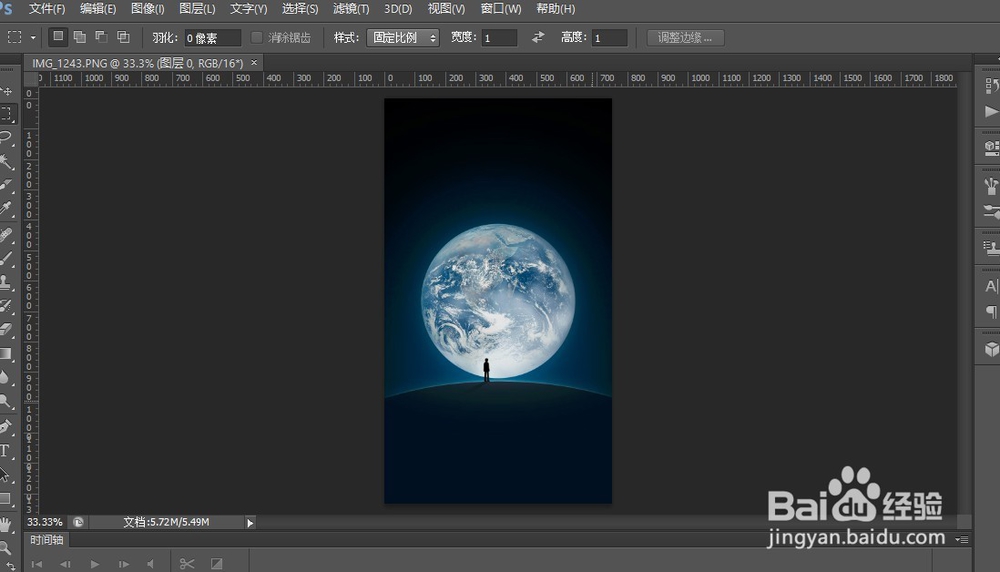Select the Path Selection tool

click(x=5, y=474)
